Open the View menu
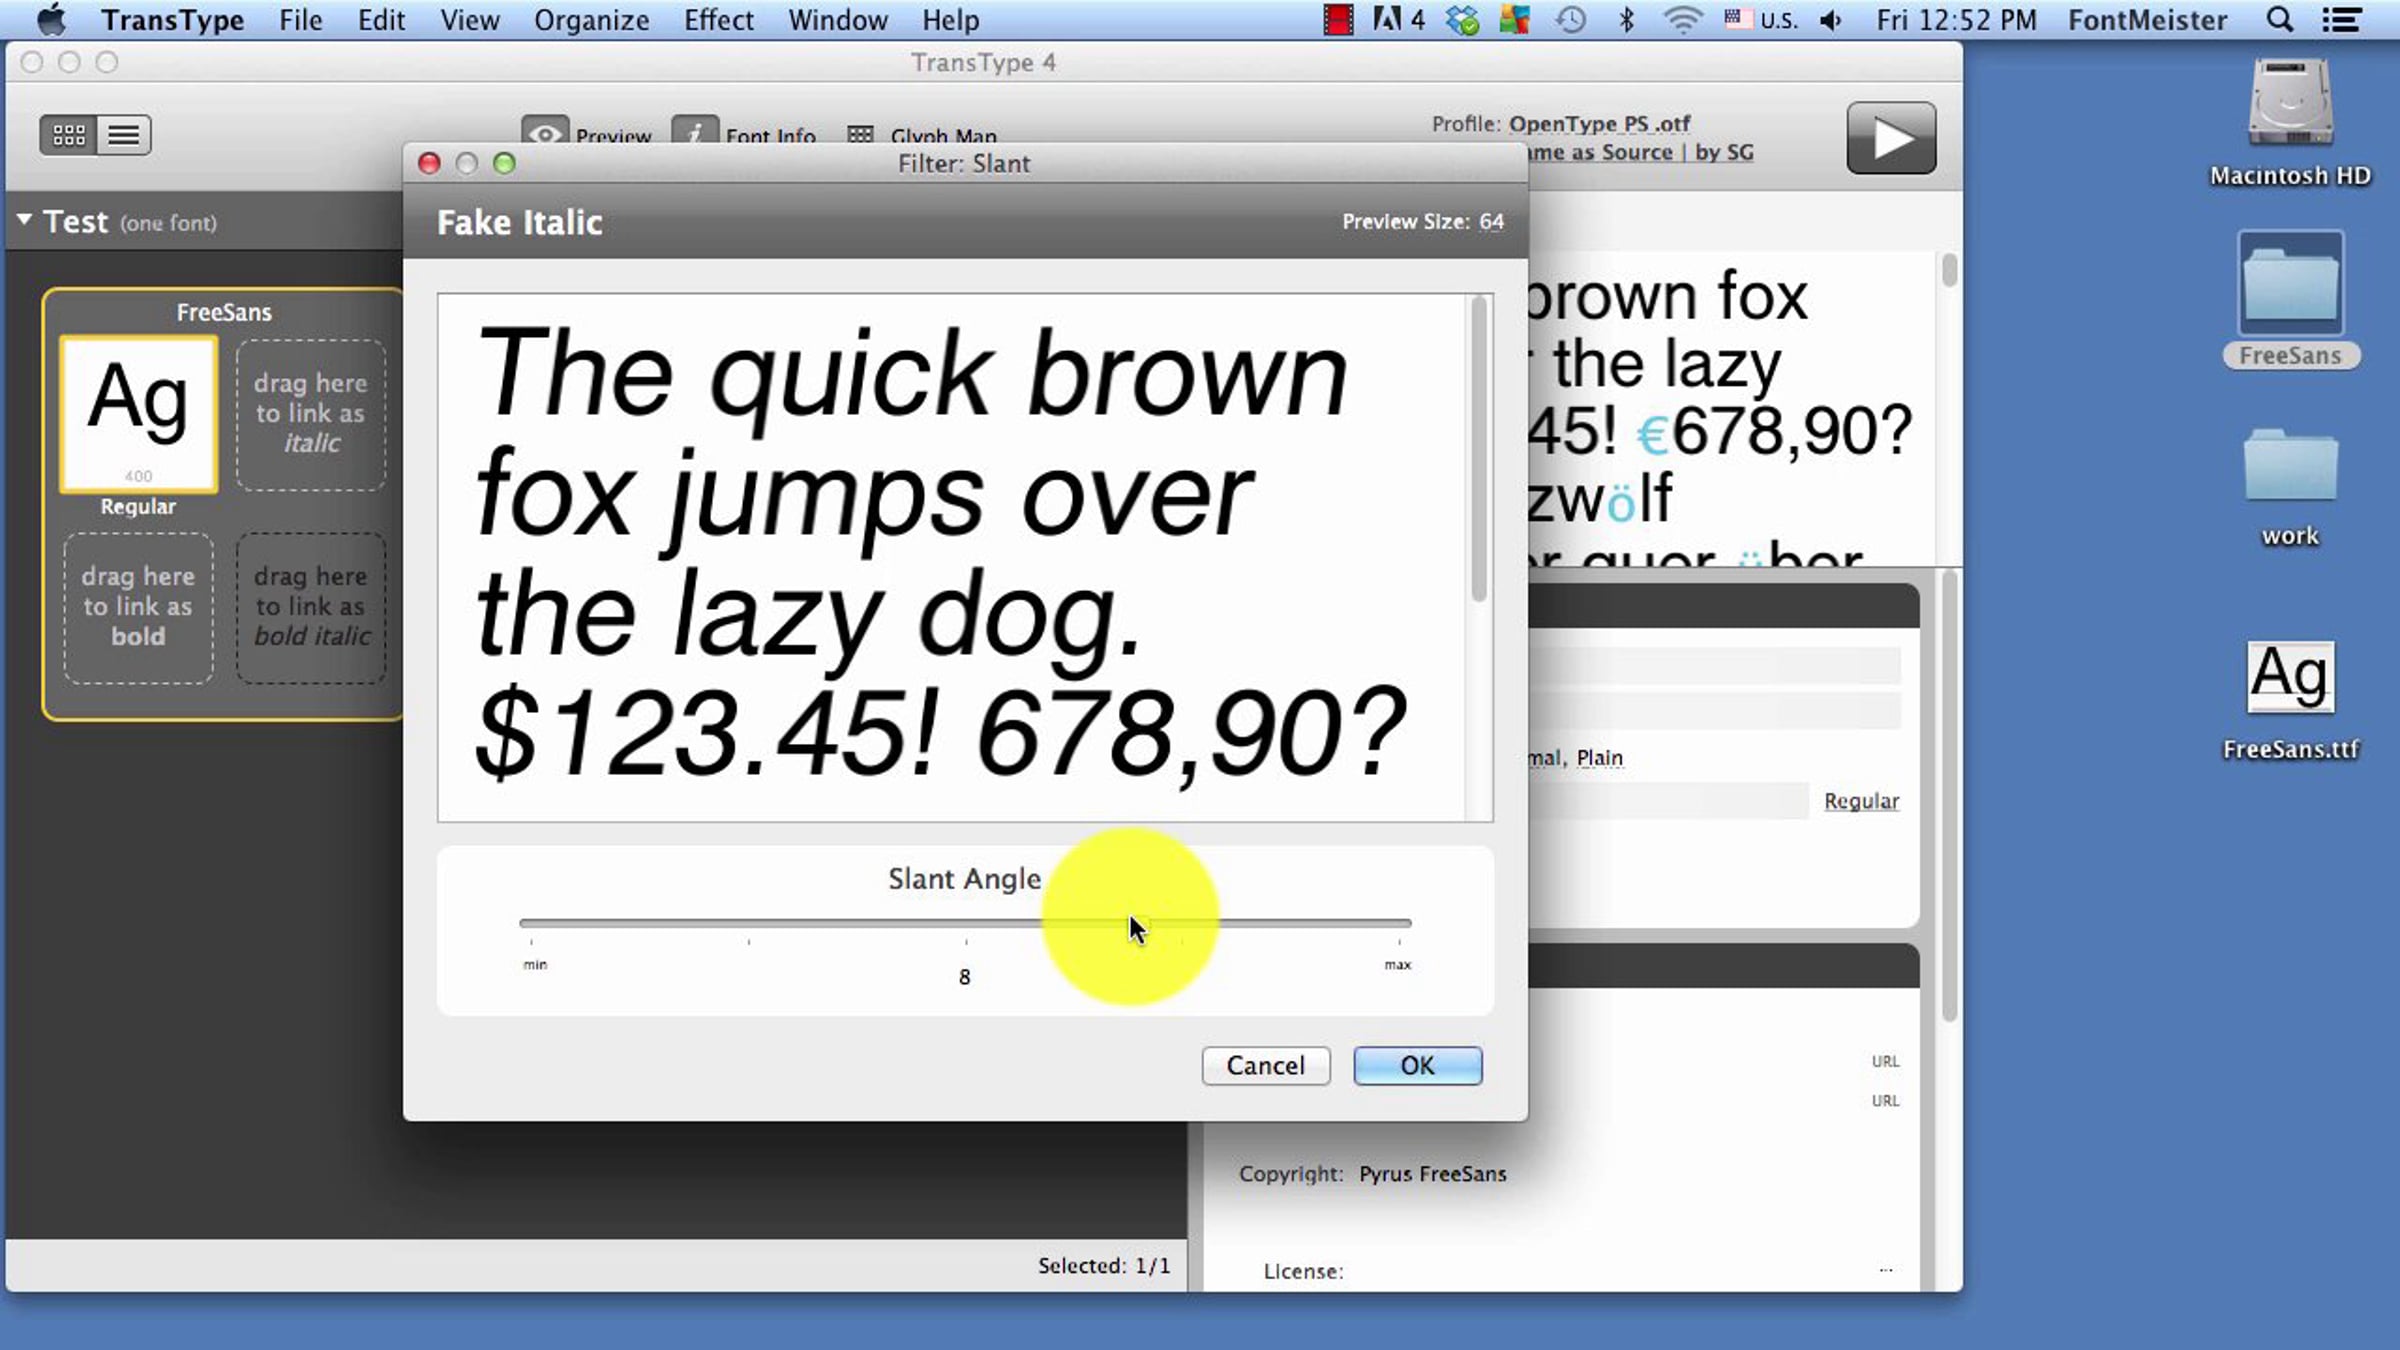The image size is (2400, 1350). (470, 20)
